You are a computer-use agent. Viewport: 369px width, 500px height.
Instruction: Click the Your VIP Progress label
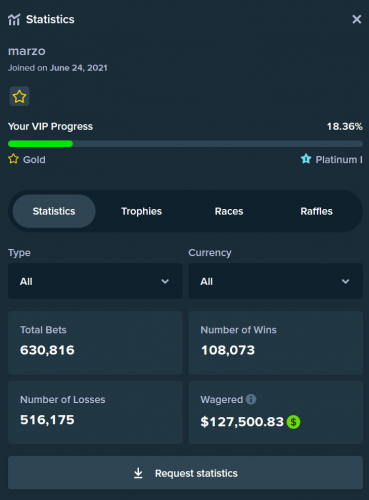tap(50, 126)
